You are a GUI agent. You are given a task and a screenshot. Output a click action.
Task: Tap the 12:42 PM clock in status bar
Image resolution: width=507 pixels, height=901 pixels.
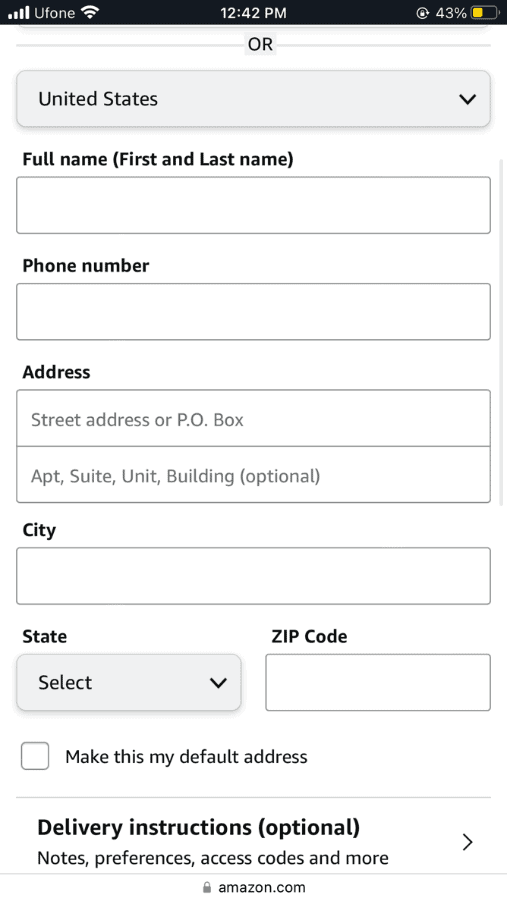coord(254,13)
